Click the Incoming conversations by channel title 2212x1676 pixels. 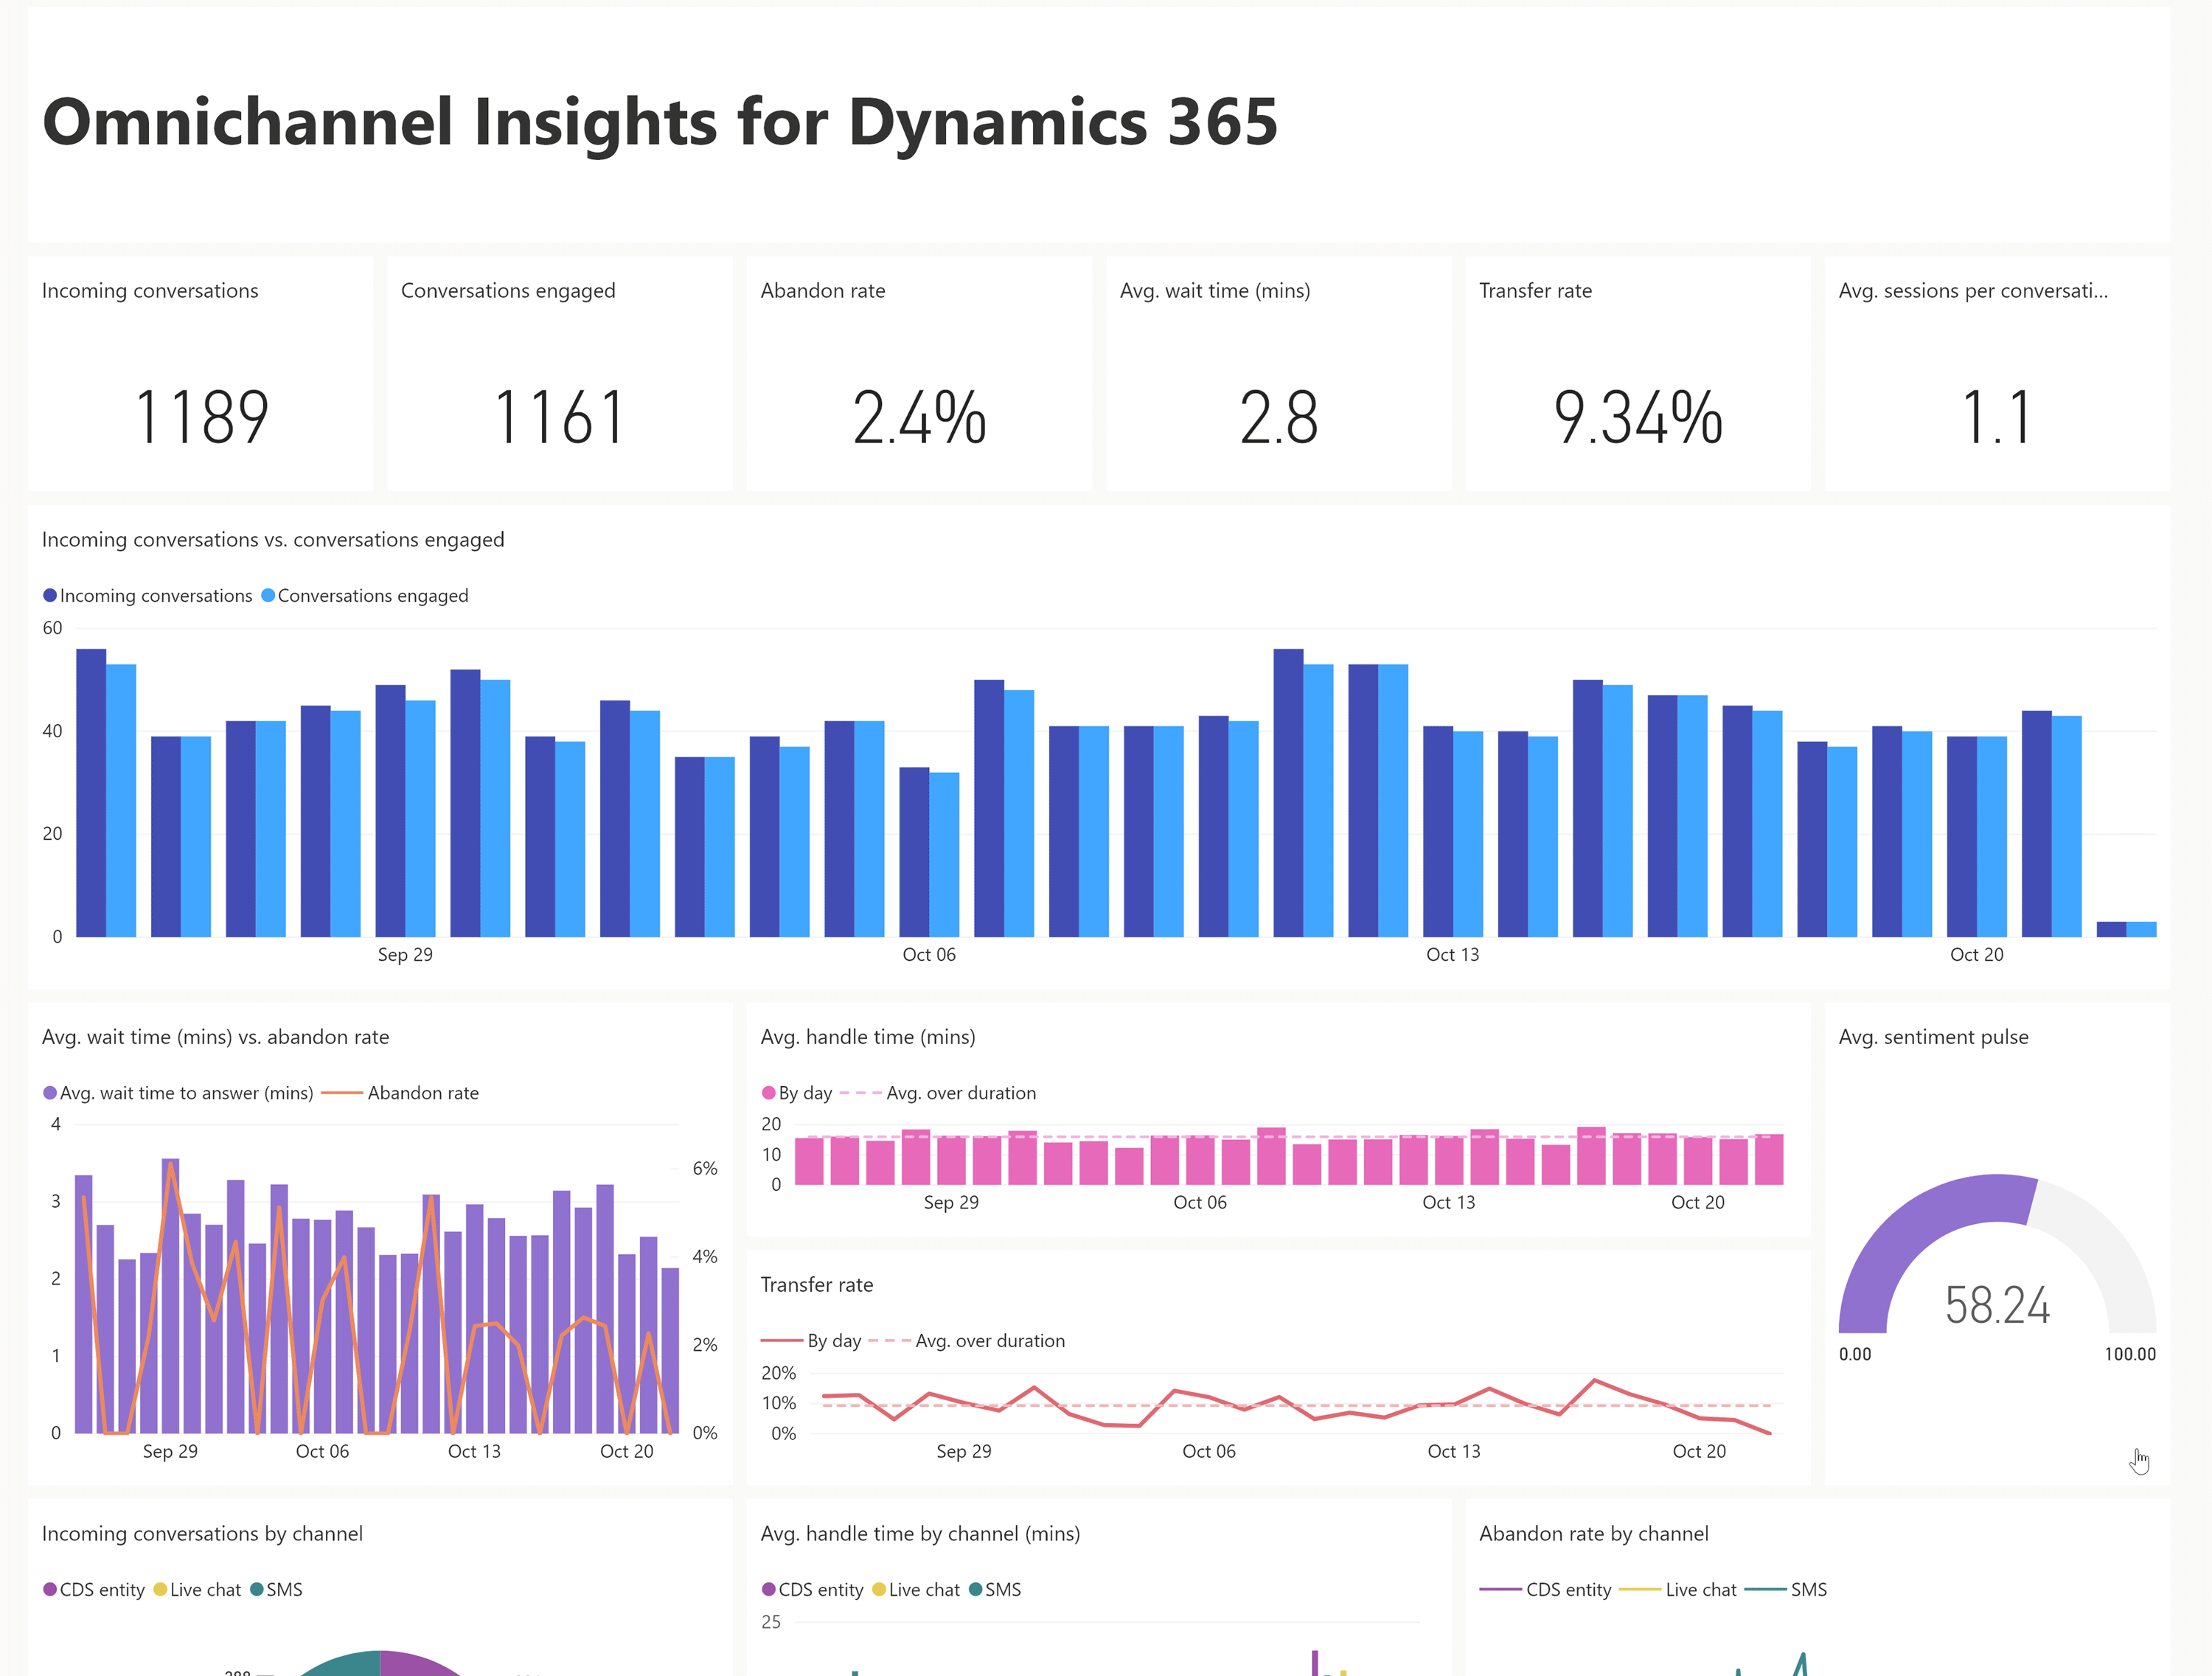click(x=202, y=1534)
